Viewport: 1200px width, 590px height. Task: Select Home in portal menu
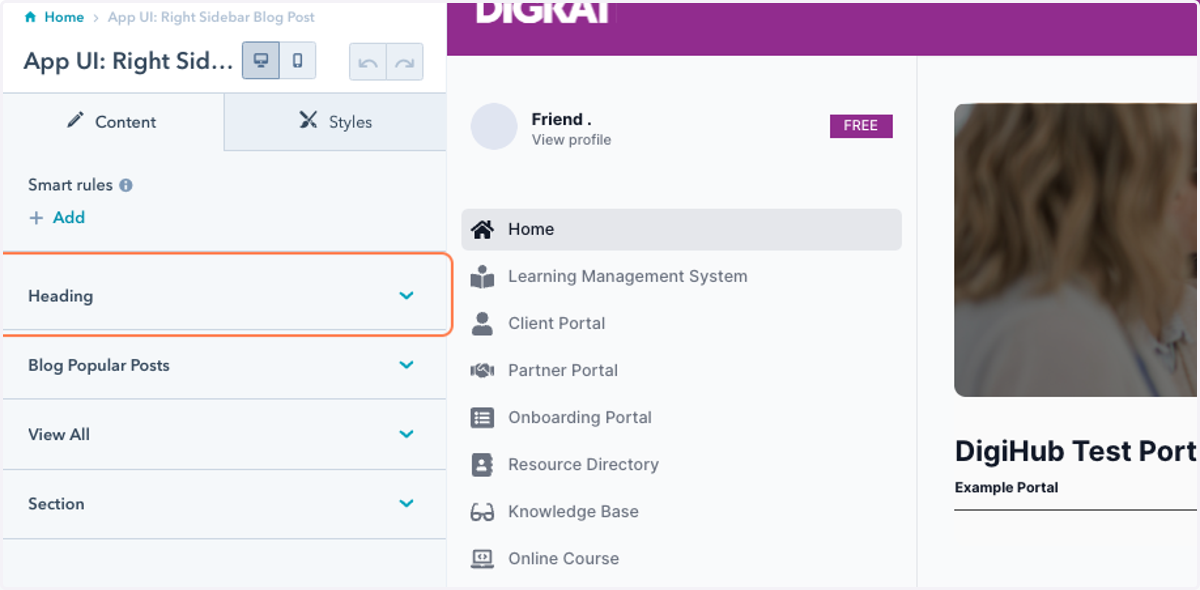pos(681,229)
